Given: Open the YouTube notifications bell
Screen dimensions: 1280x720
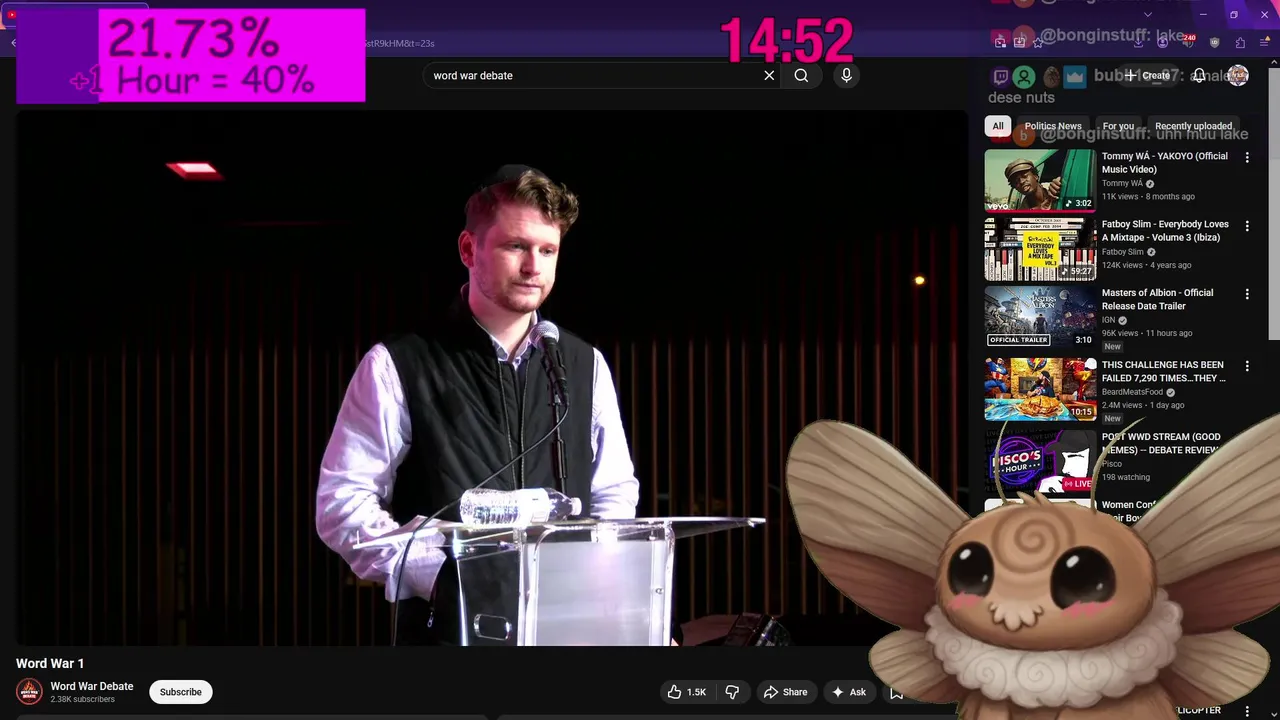Looking at the screenshot, I should pyautogui.click(x=1199, y=76).
